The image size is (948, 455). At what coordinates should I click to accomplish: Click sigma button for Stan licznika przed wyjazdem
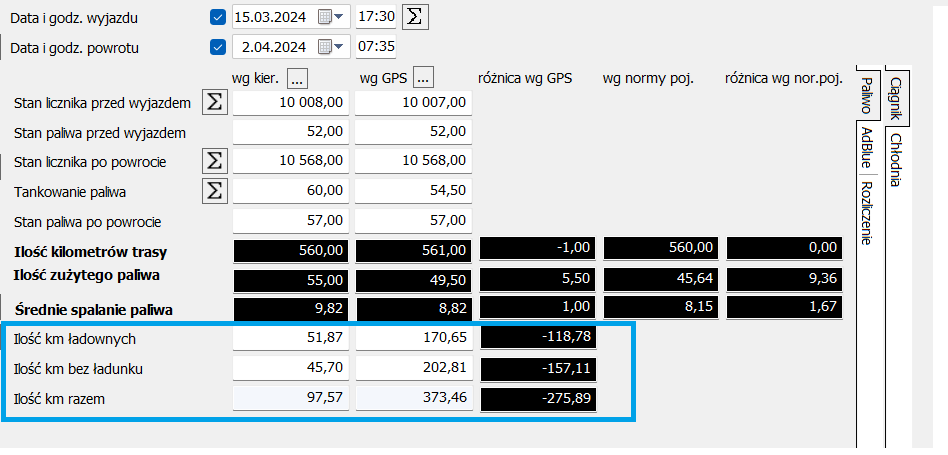(214, 102)
